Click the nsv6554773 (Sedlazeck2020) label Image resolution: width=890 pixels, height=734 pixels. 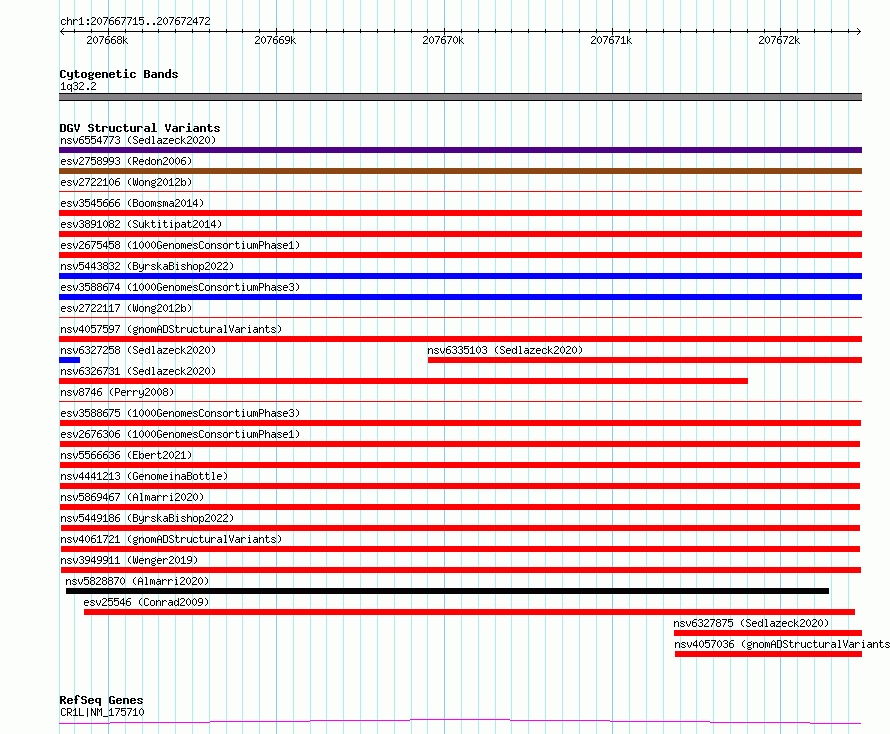click(x=138, y=140)
